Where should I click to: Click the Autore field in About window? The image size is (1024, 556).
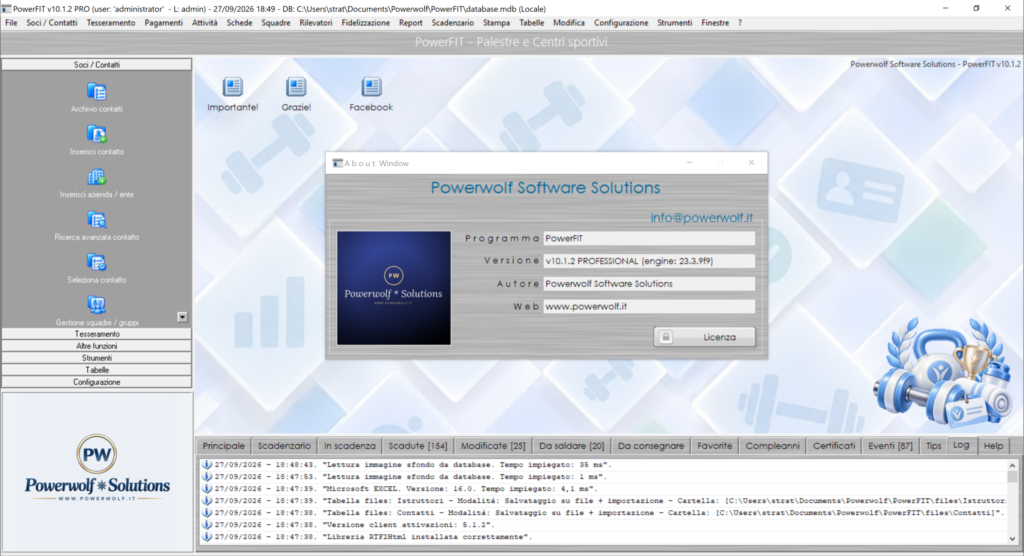[x=649, y=284]
